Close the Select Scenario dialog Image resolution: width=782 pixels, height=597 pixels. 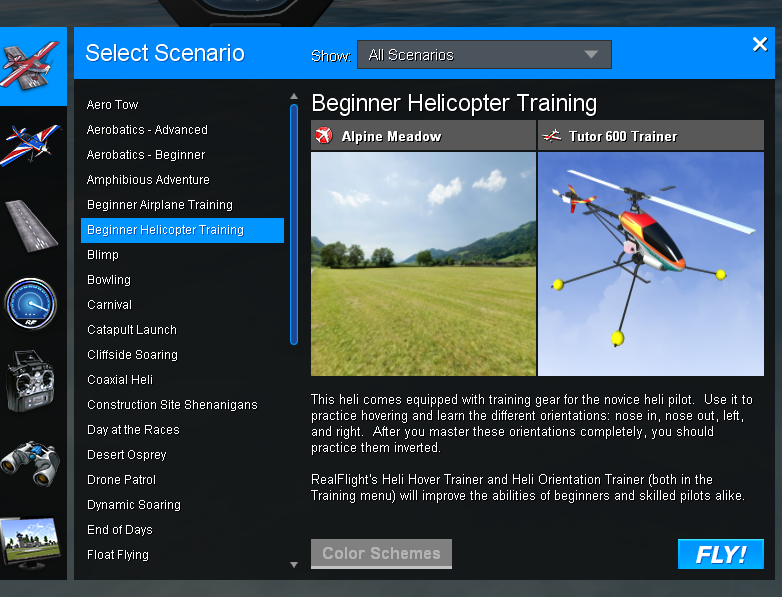coord(760,44)
